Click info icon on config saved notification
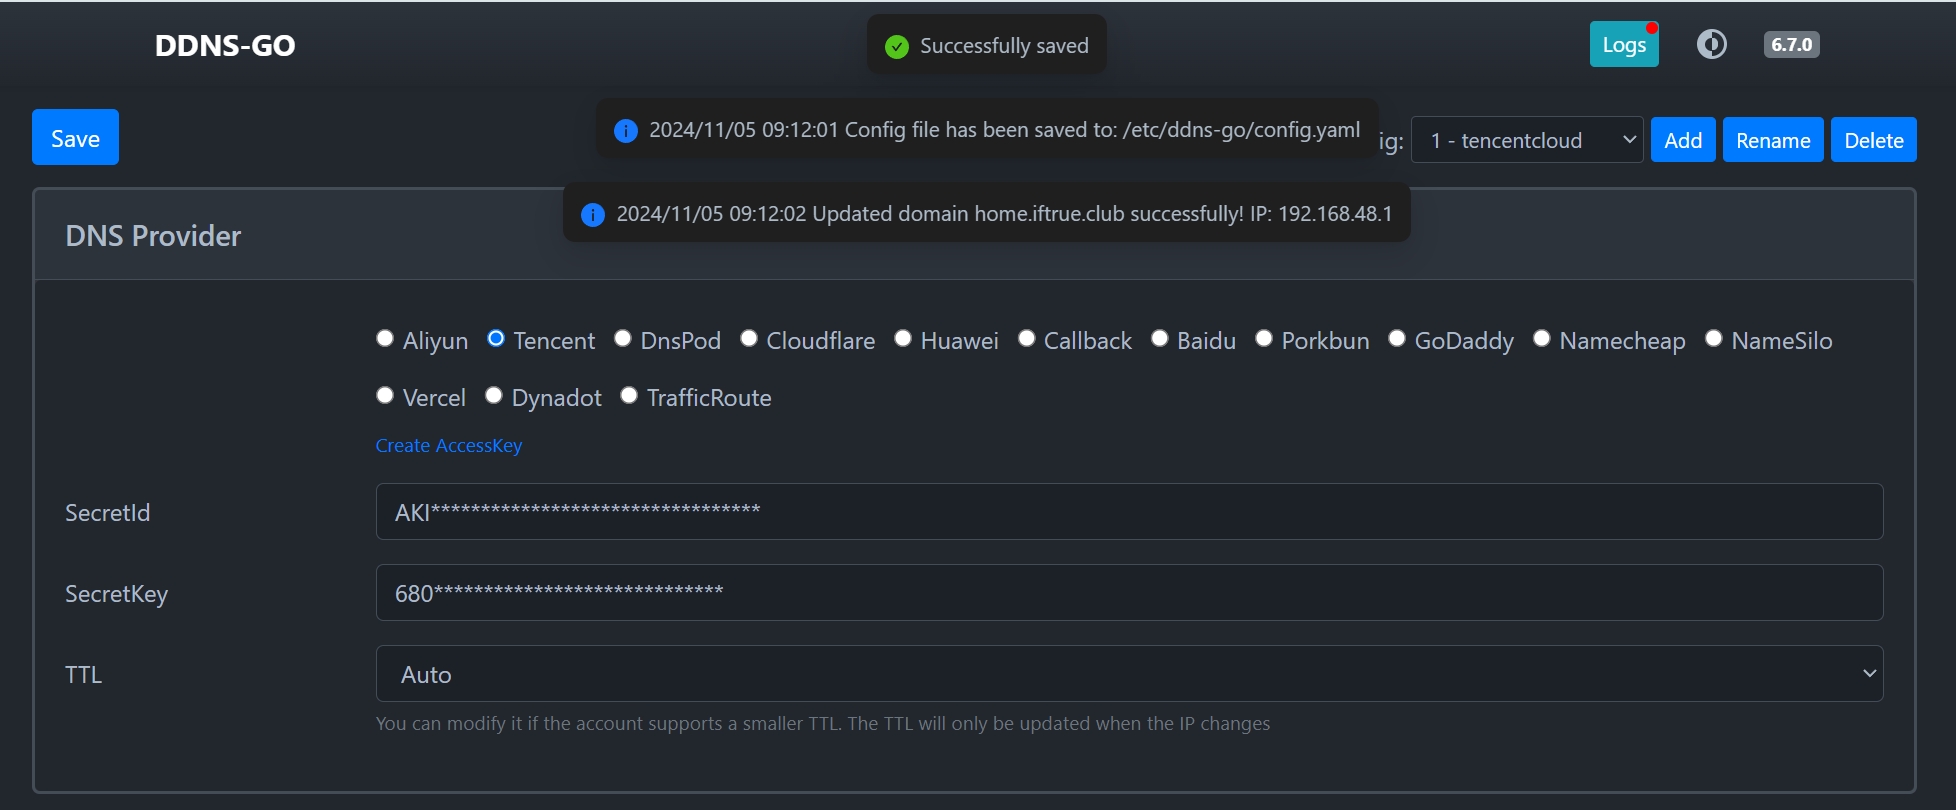 pos(626,131)
